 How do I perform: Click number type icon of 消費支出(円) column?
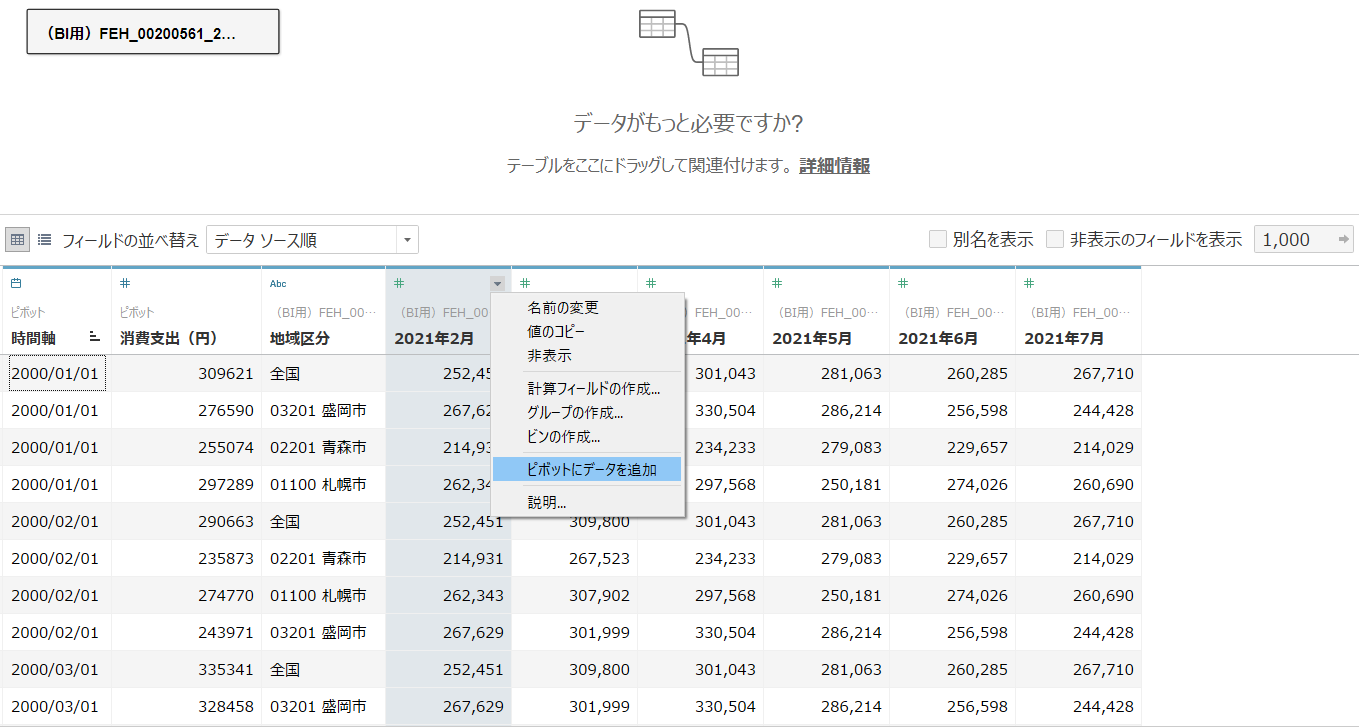125,284
